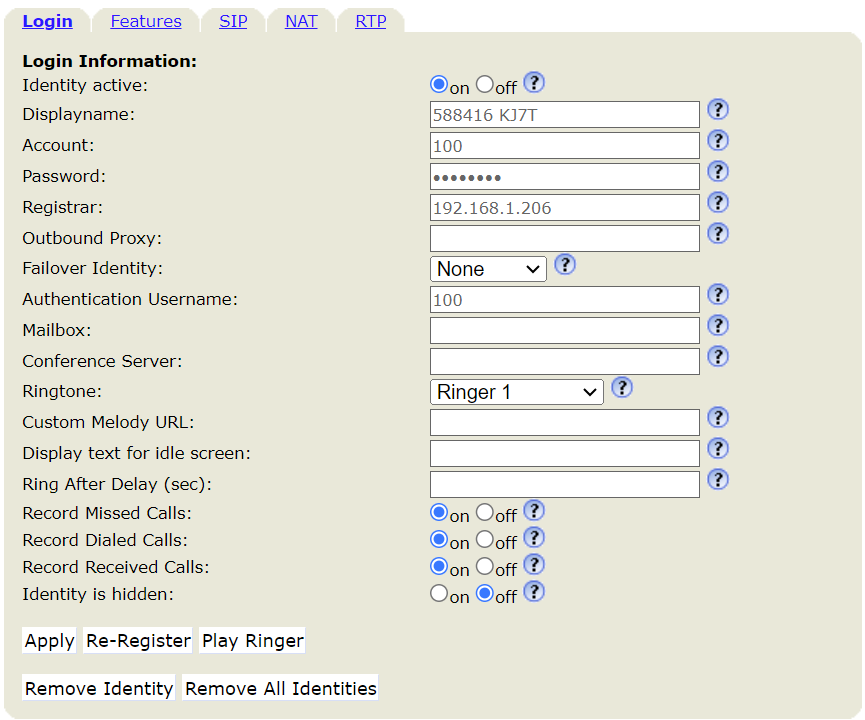The height and width of the screenshot is (720, 865).
Task: Click help for Custom Melody URL
Action: 718,417
